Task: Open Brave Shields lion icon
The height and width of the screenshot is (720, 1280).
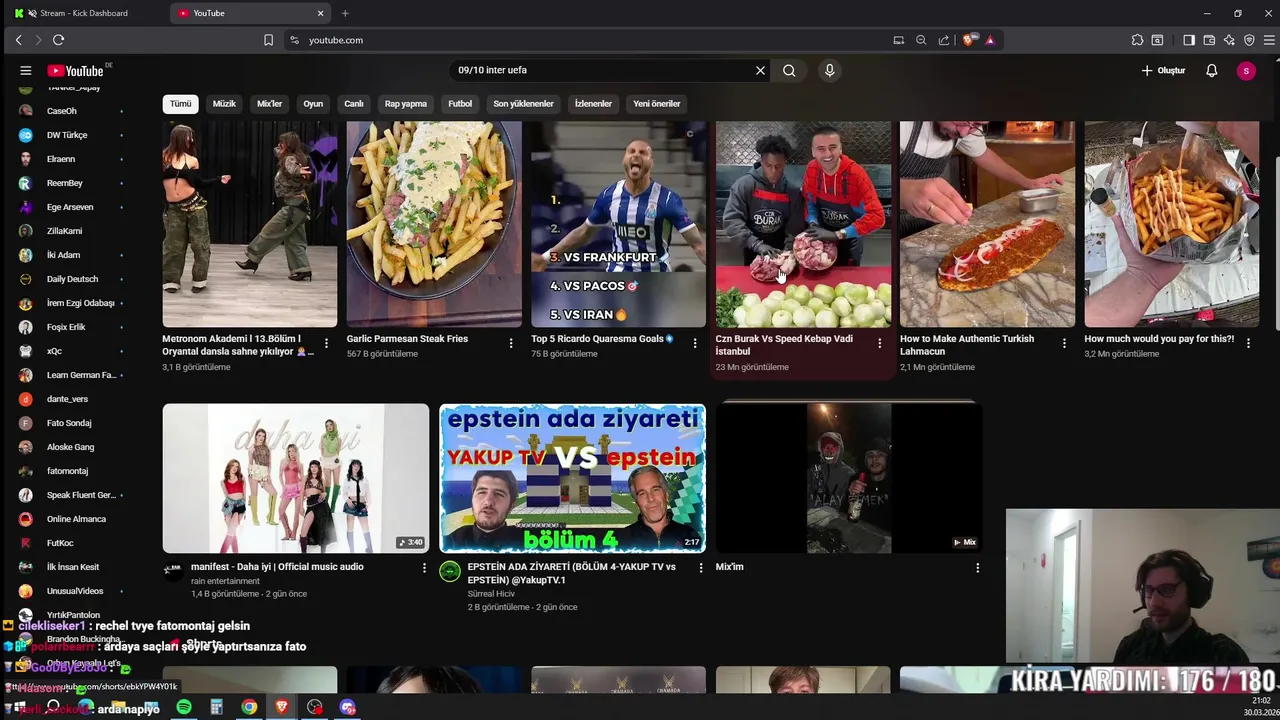Action: (968, 40)
